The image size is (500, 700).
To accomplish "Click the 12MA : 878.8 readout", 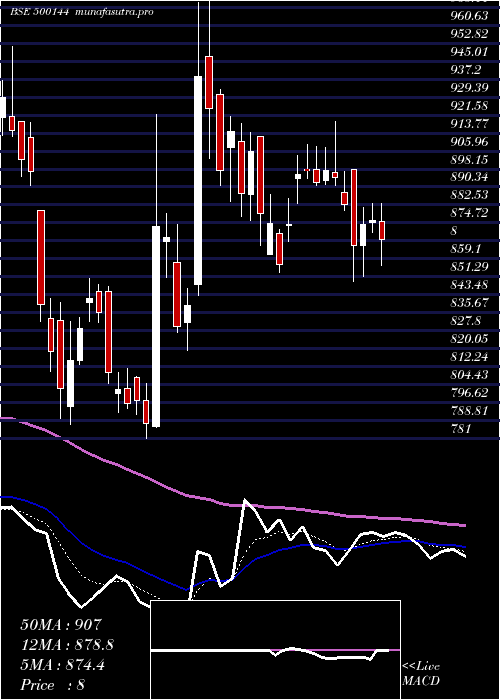I will (x=67, y=645).
